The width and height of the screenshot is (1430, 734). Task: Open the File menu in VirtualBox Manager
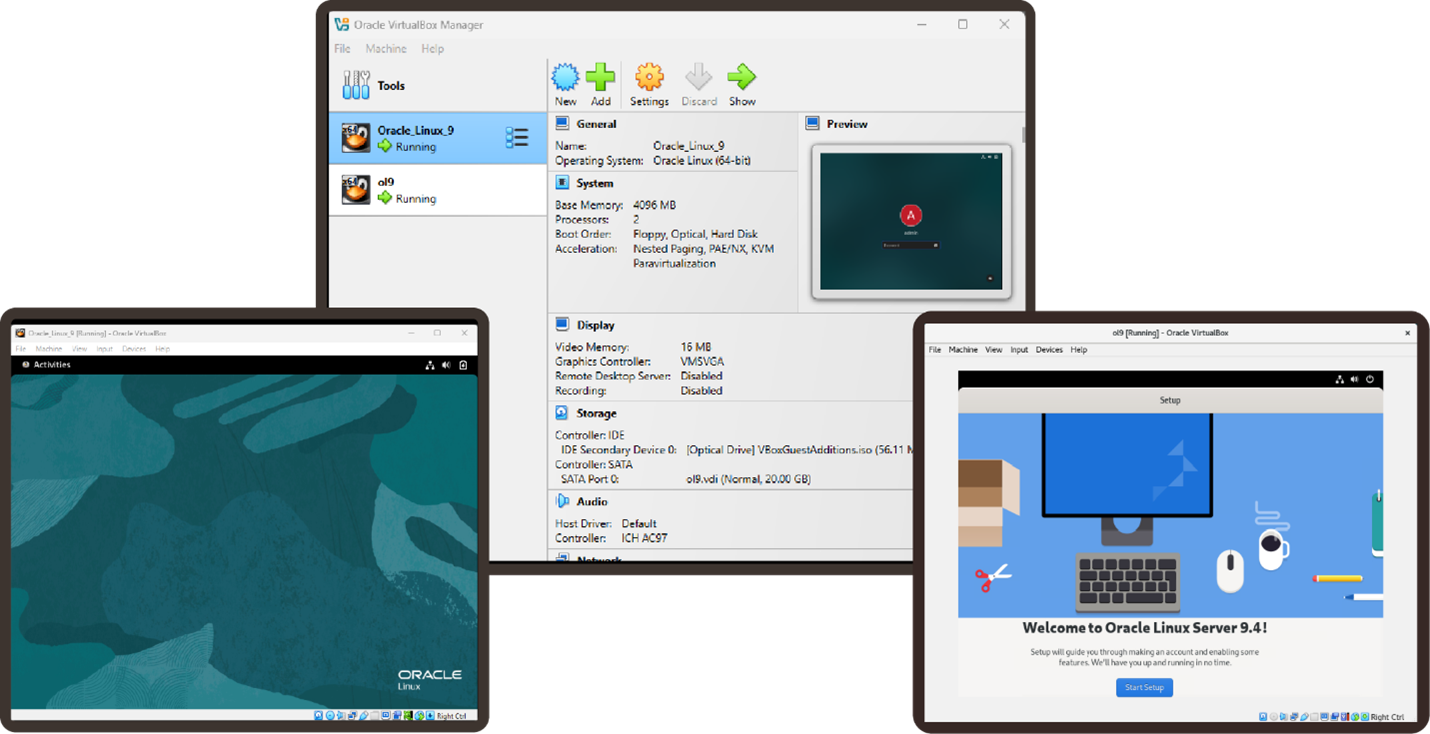(x=342, y=49)
